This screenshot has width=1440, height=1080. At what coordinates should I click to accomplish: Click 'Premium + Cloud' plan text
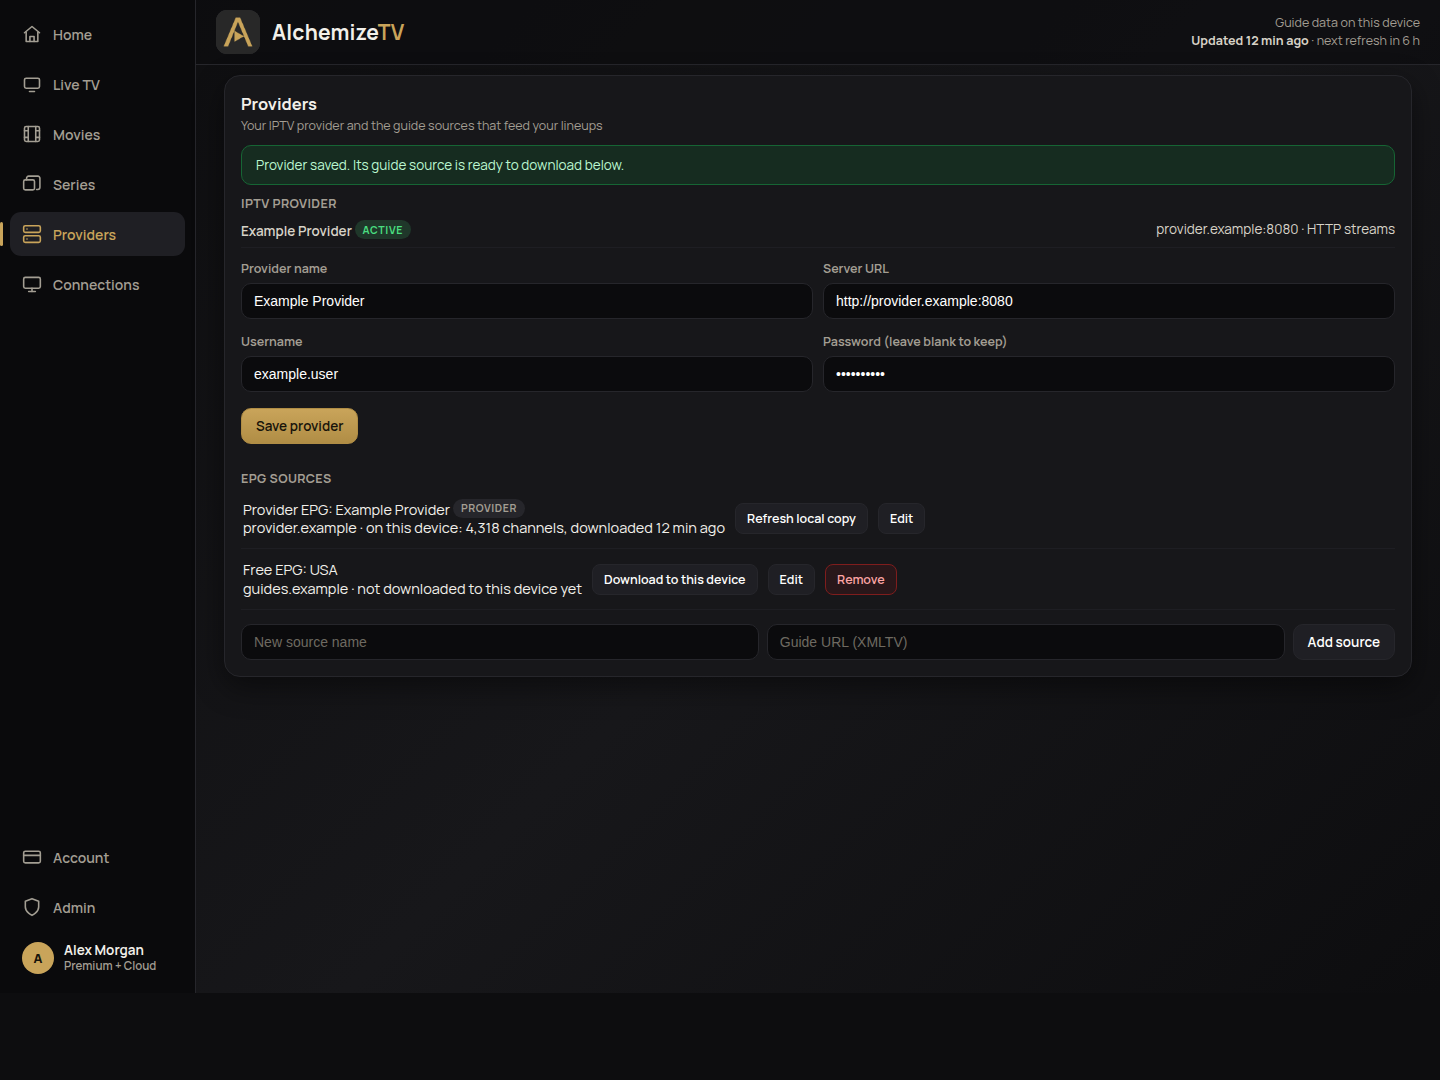pos(110,966)
